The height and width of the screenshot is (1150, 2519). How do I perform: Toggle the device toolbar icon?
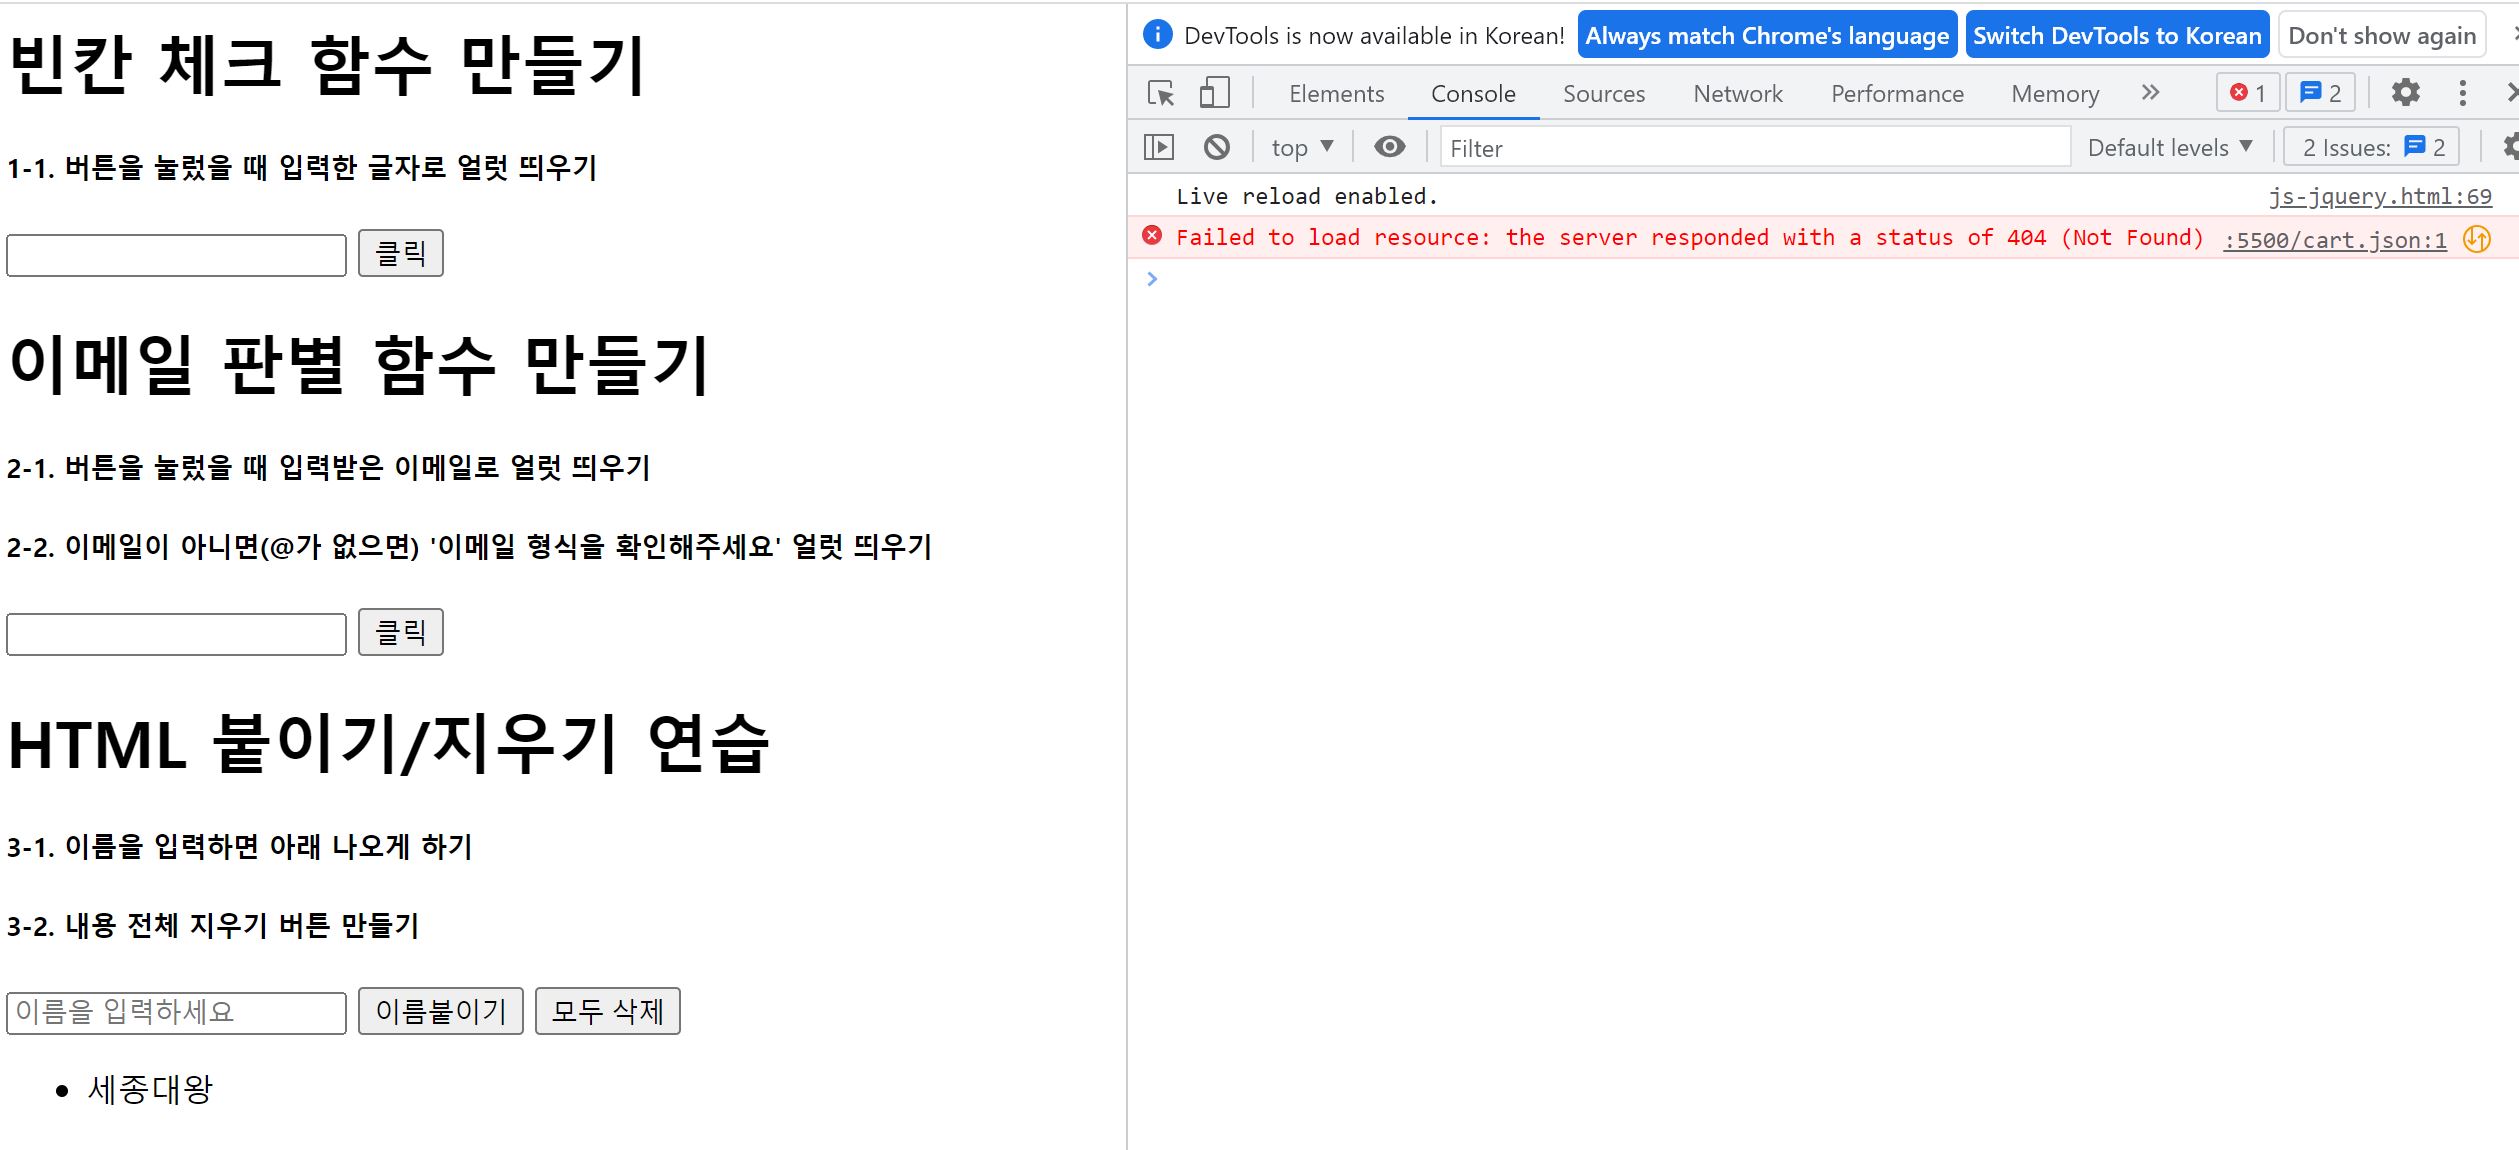[1214, 93]
